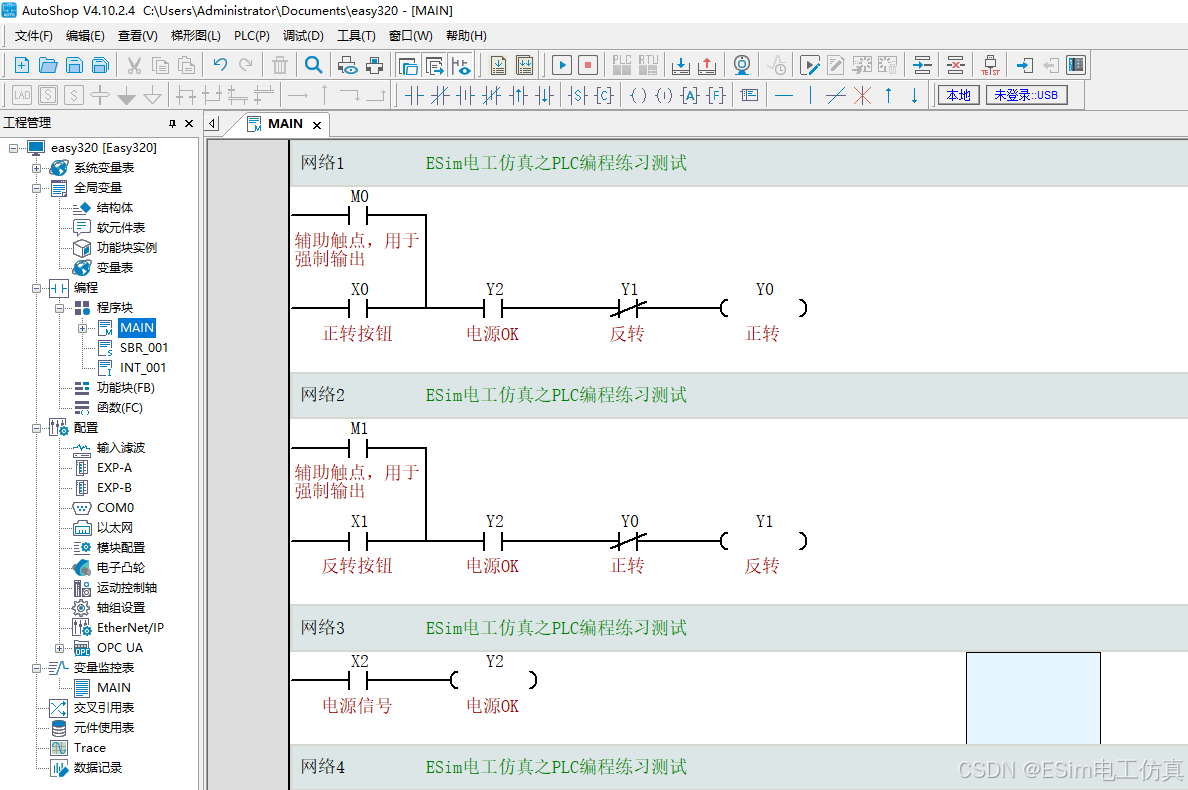Click the tab scroll-left arrow

(x=213, y=123)
